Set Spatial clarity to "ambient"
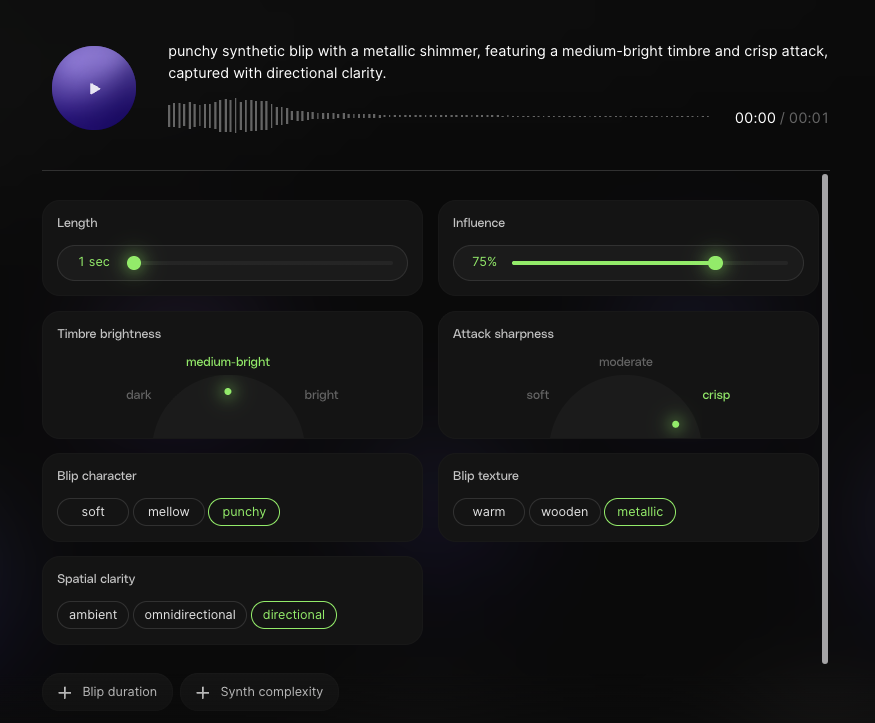Image resolution: width=875 pixels, height=723 pixels. 92,614
